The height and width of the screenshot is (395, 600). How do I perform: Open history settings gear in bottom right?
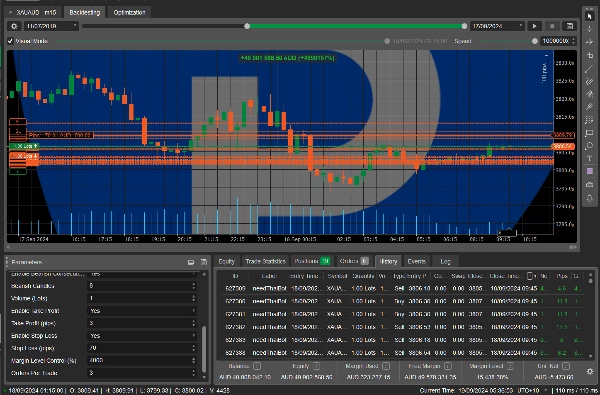click(x=590, y=371)
